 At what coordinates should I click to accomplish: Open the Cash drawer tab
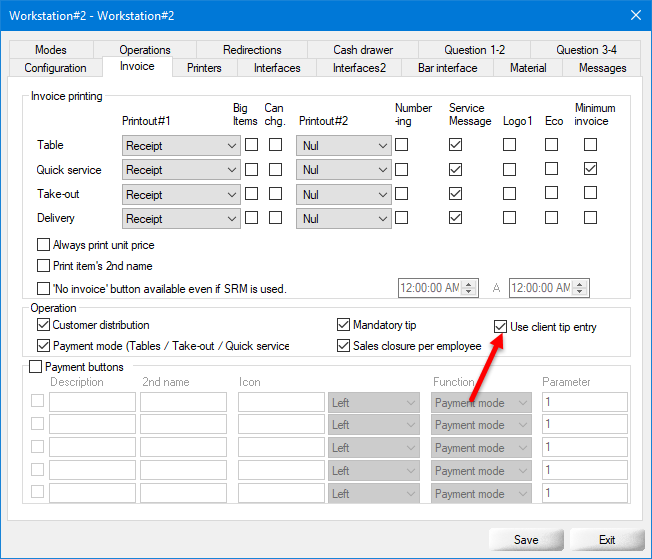pos(360,50)
